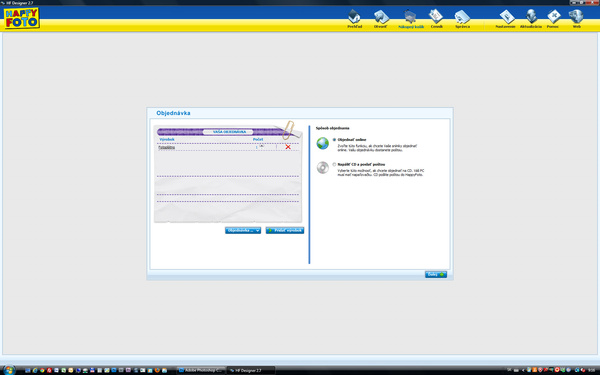The image size is (600, 375).
Task: Adjust the Počet quantity stepper
Action: 262,147
